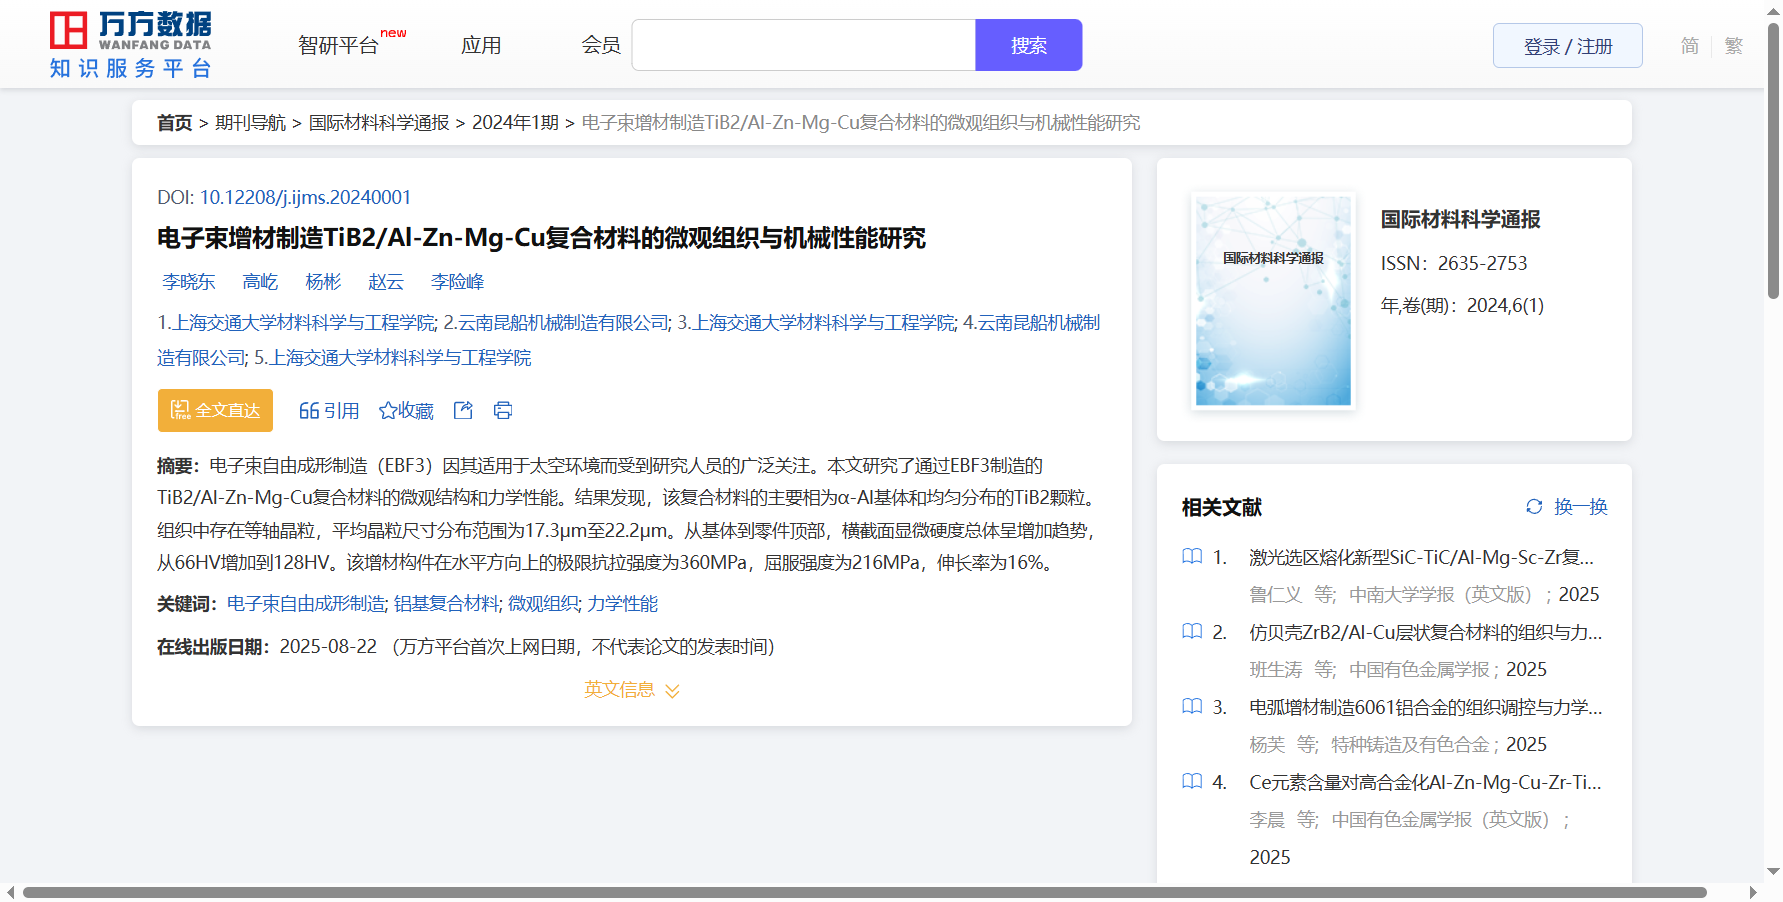The image size is (1783, 902).
Task: Open the 会员 menu item
Action: pos(601,46)
